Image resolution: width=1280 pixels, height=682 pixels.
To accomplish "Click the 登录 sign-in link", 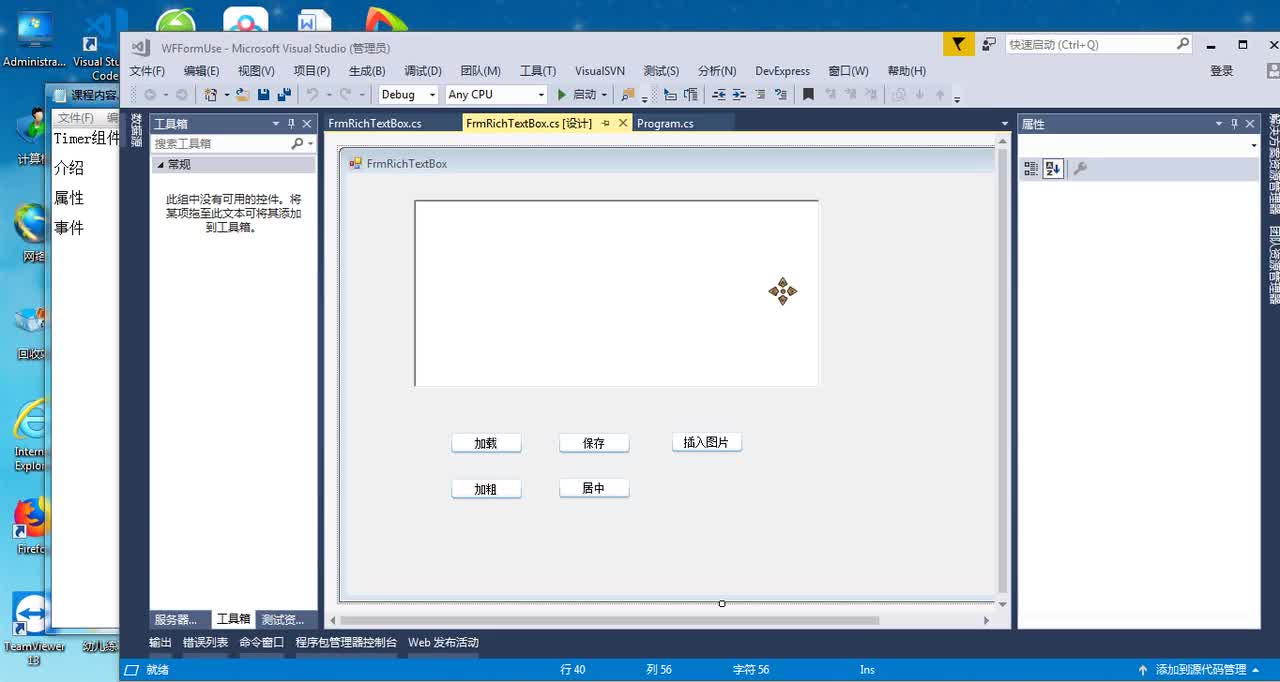I will [1222, 71].
